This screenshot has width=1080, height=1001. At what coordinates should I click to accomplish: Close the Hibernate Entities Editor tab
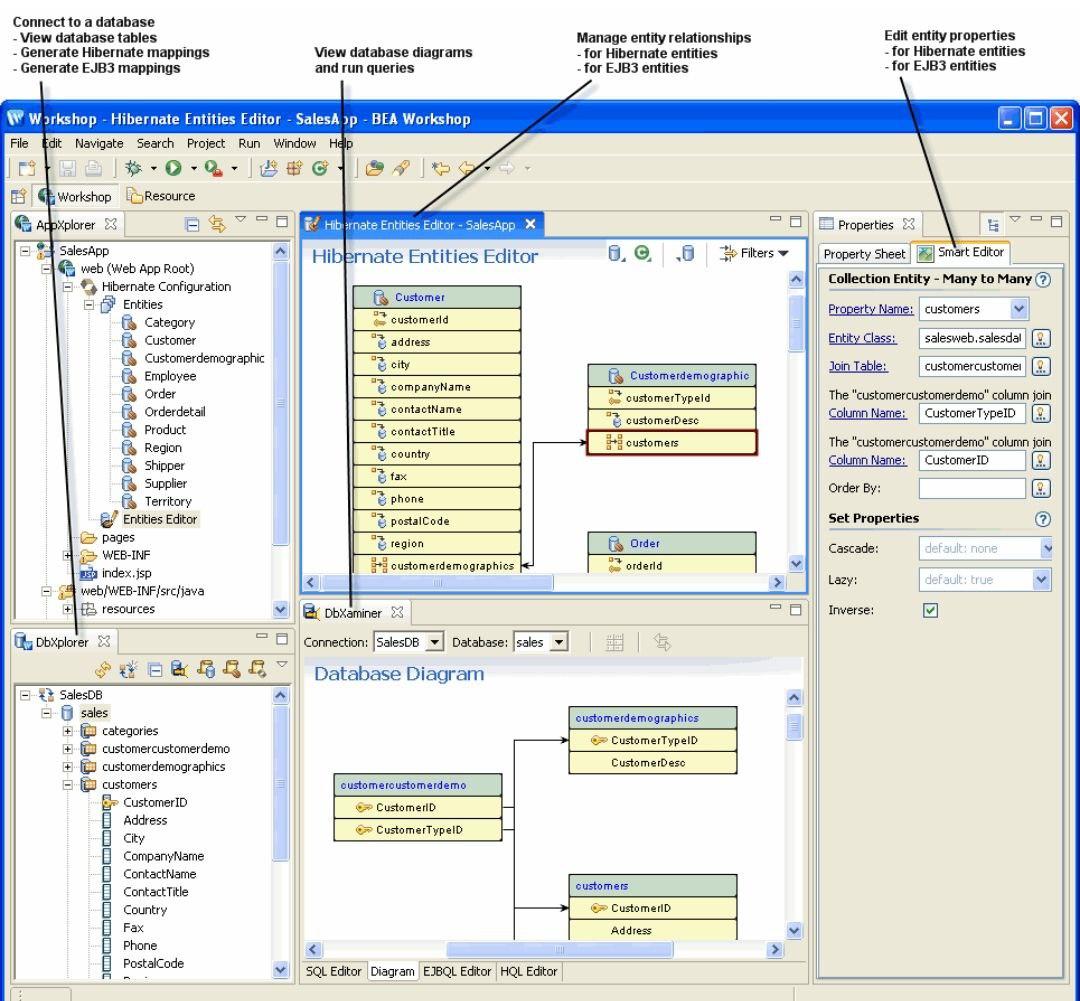point(530,224)
